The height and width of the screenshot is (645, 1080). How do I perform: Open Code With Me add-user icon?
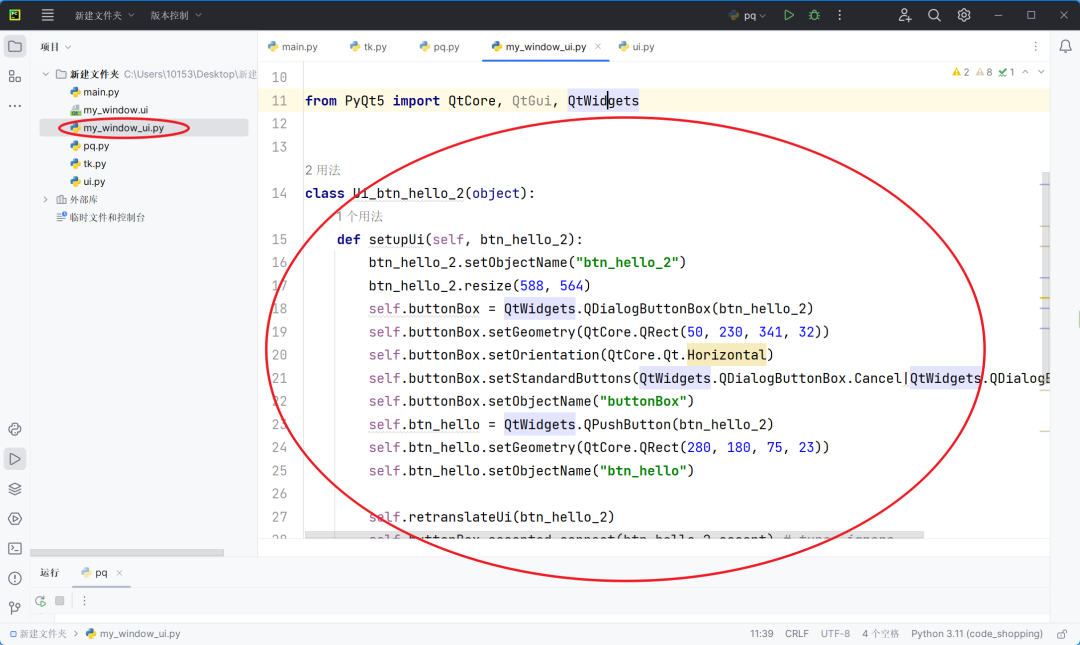[904, 14]
